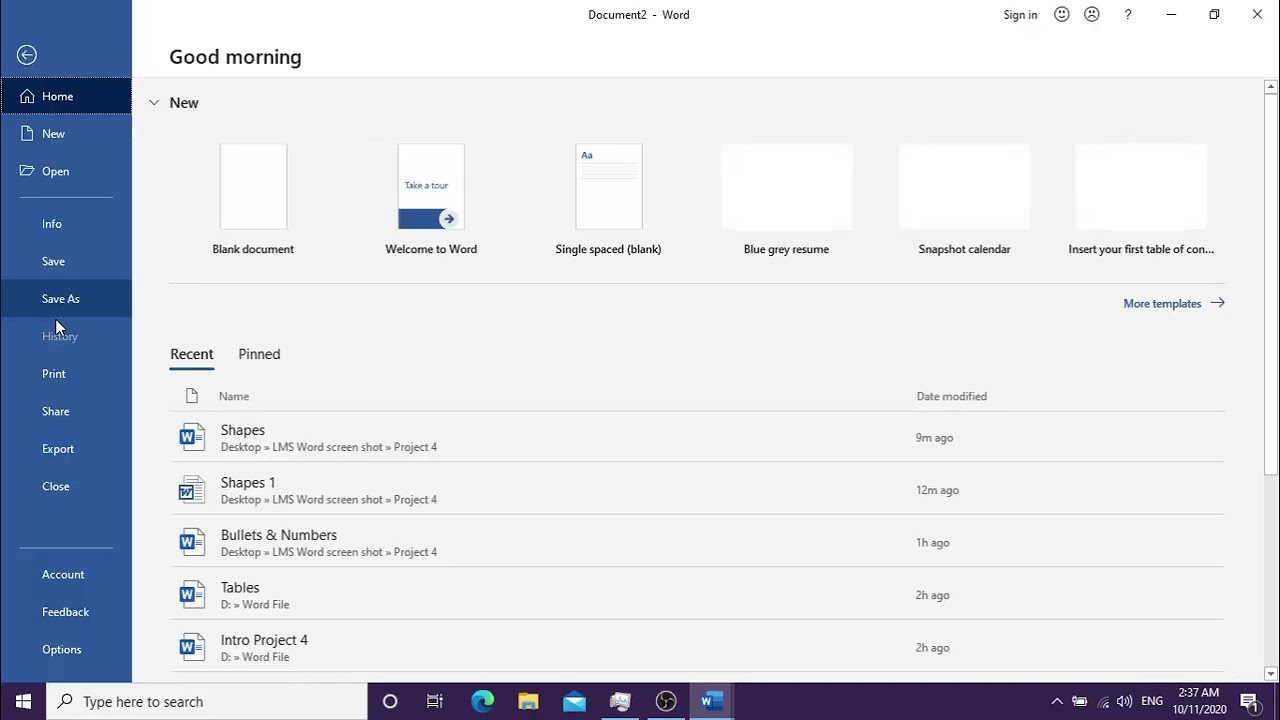Open Word Options
1280x720 pixels.
point(66,649)
